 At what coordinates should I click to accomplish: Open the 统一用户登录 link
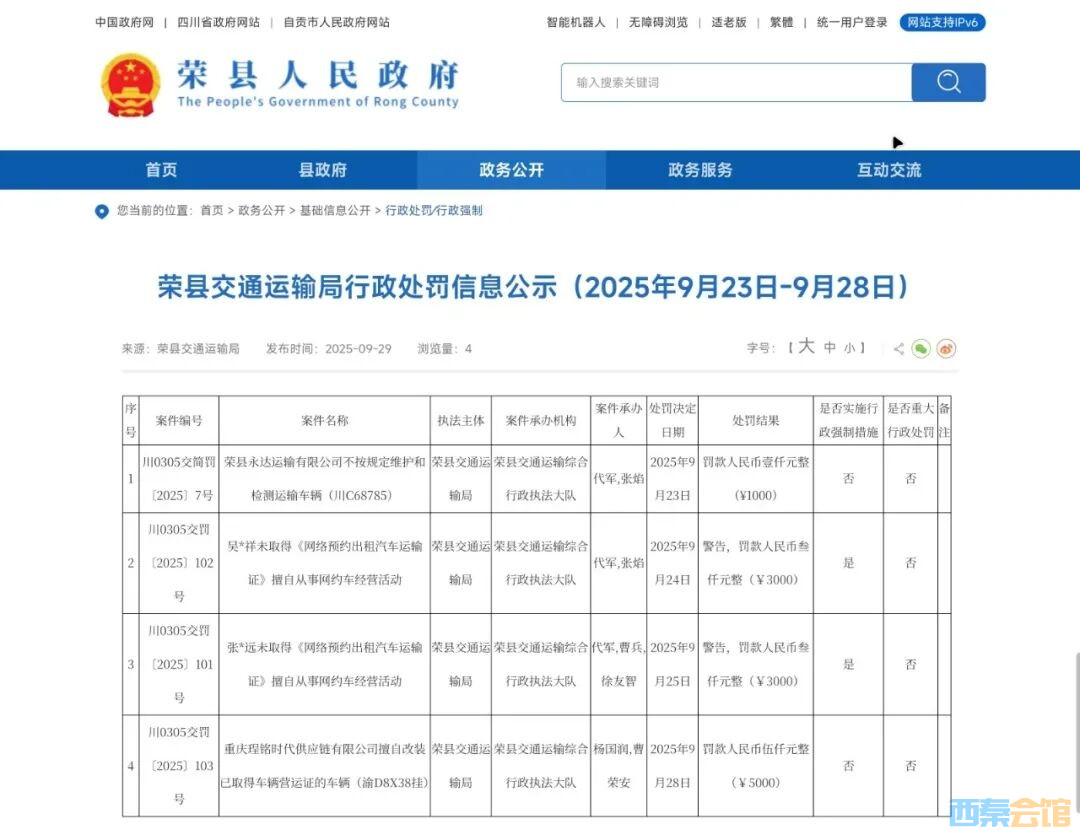click(852, 22)
